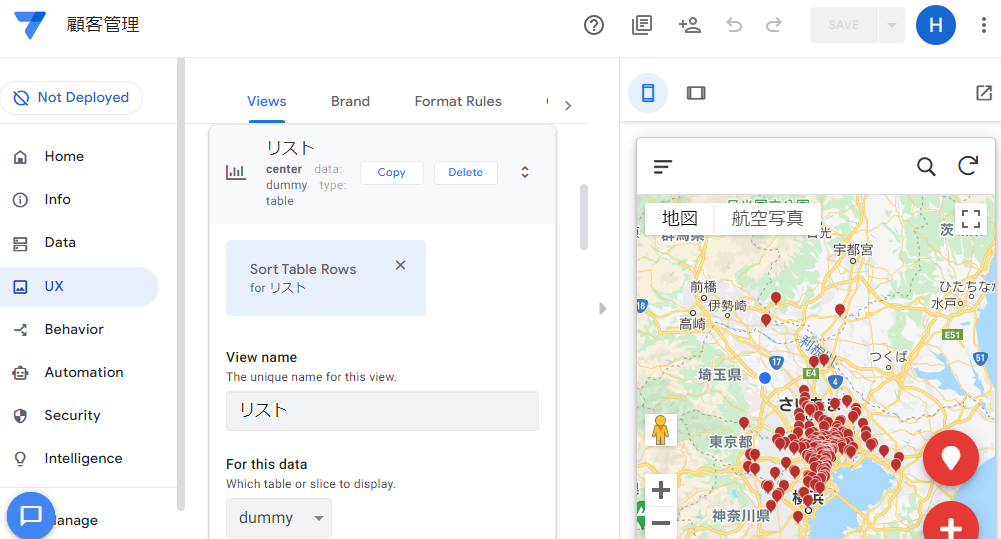
Task: Click the sync refresh icon in preview
Action: (x=968, y=166)
